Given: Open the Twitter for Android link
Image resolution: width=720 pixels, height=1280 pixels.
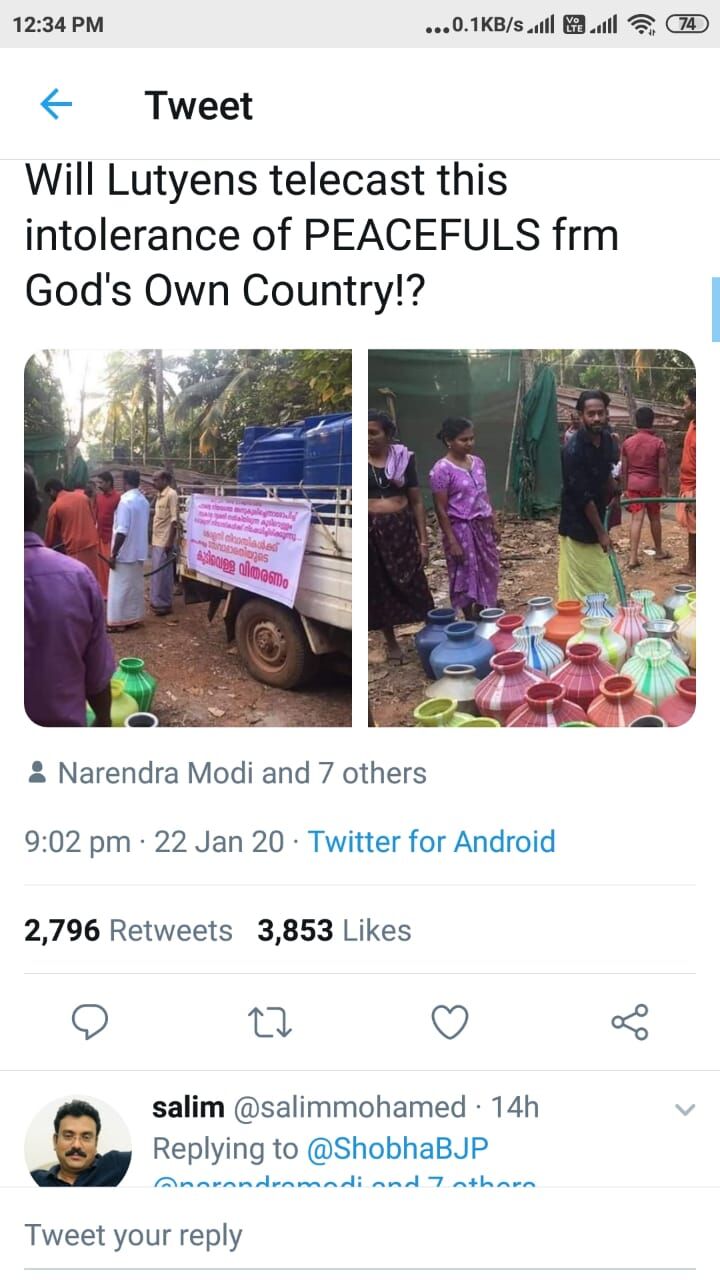Looking at the screenshot, I should 431,841.
